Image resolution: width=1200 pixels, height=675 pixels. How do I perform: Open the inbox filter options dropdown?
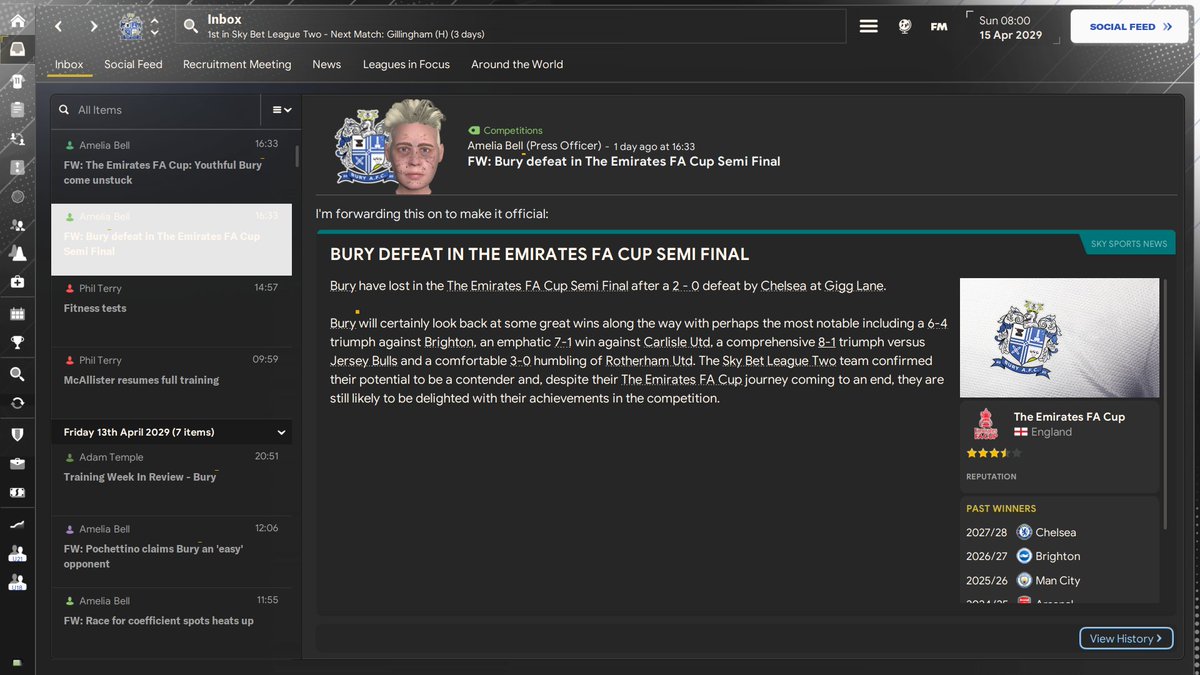point(282,110)
